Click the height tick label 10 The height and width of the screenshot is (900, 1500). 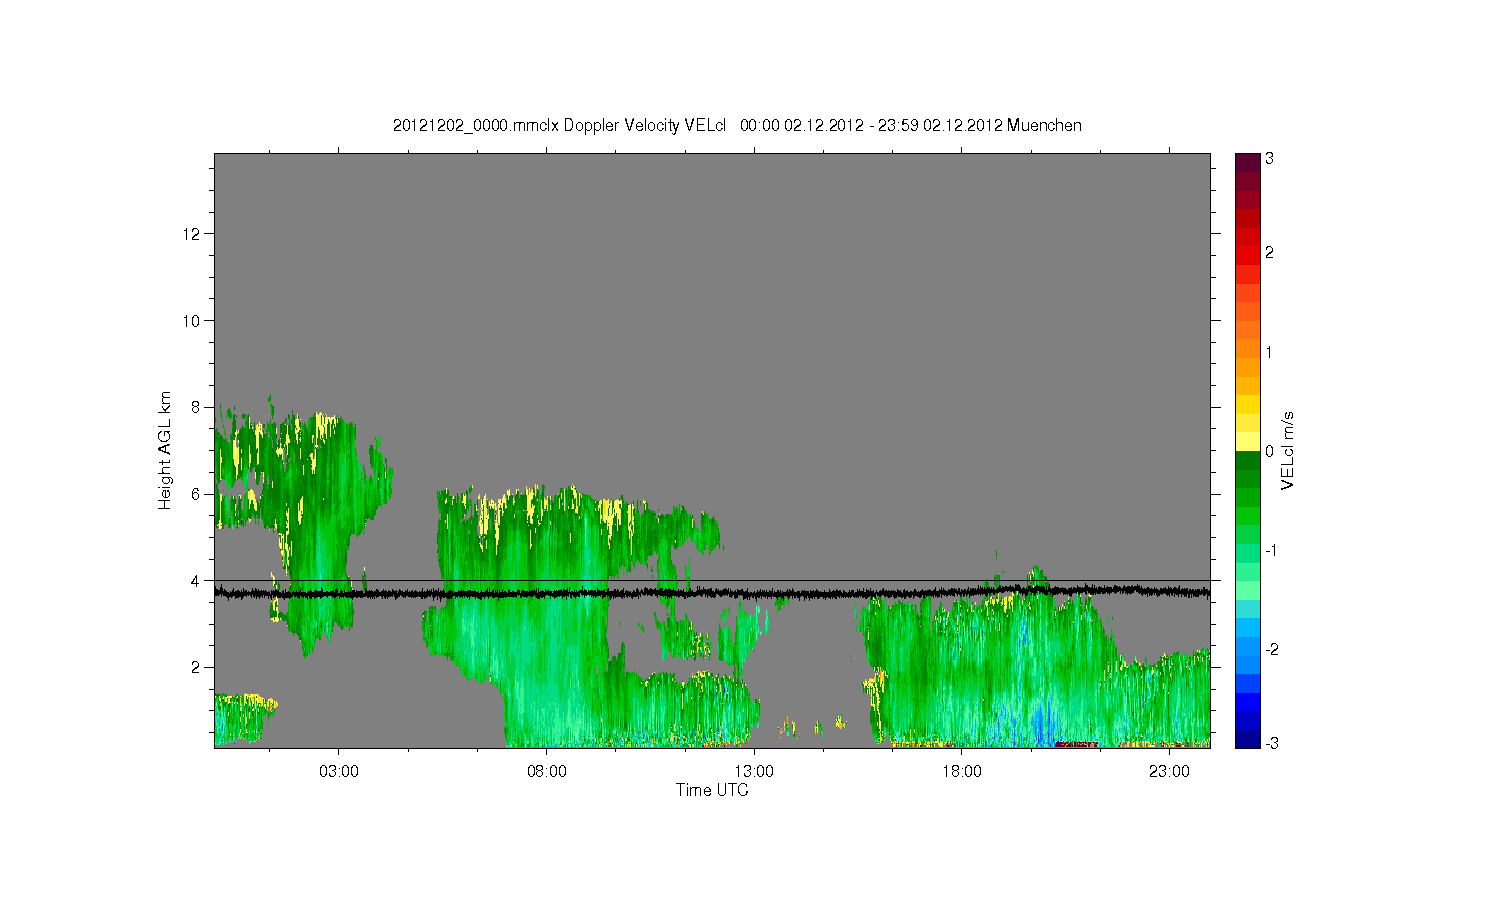192,320
